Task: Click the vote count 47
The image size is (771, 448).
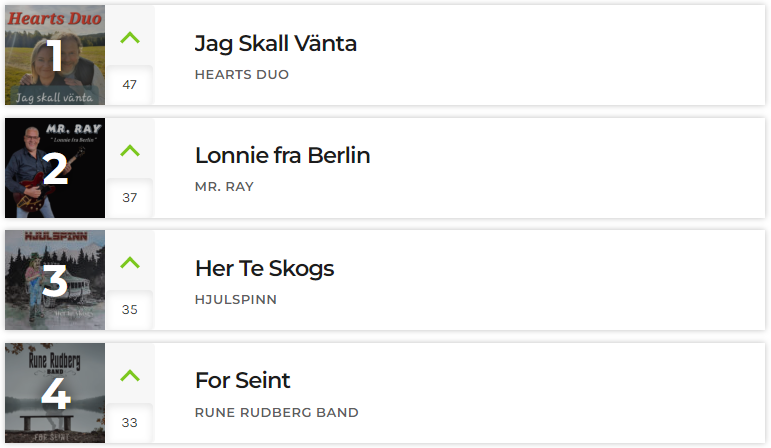Action: coord(130,85)
